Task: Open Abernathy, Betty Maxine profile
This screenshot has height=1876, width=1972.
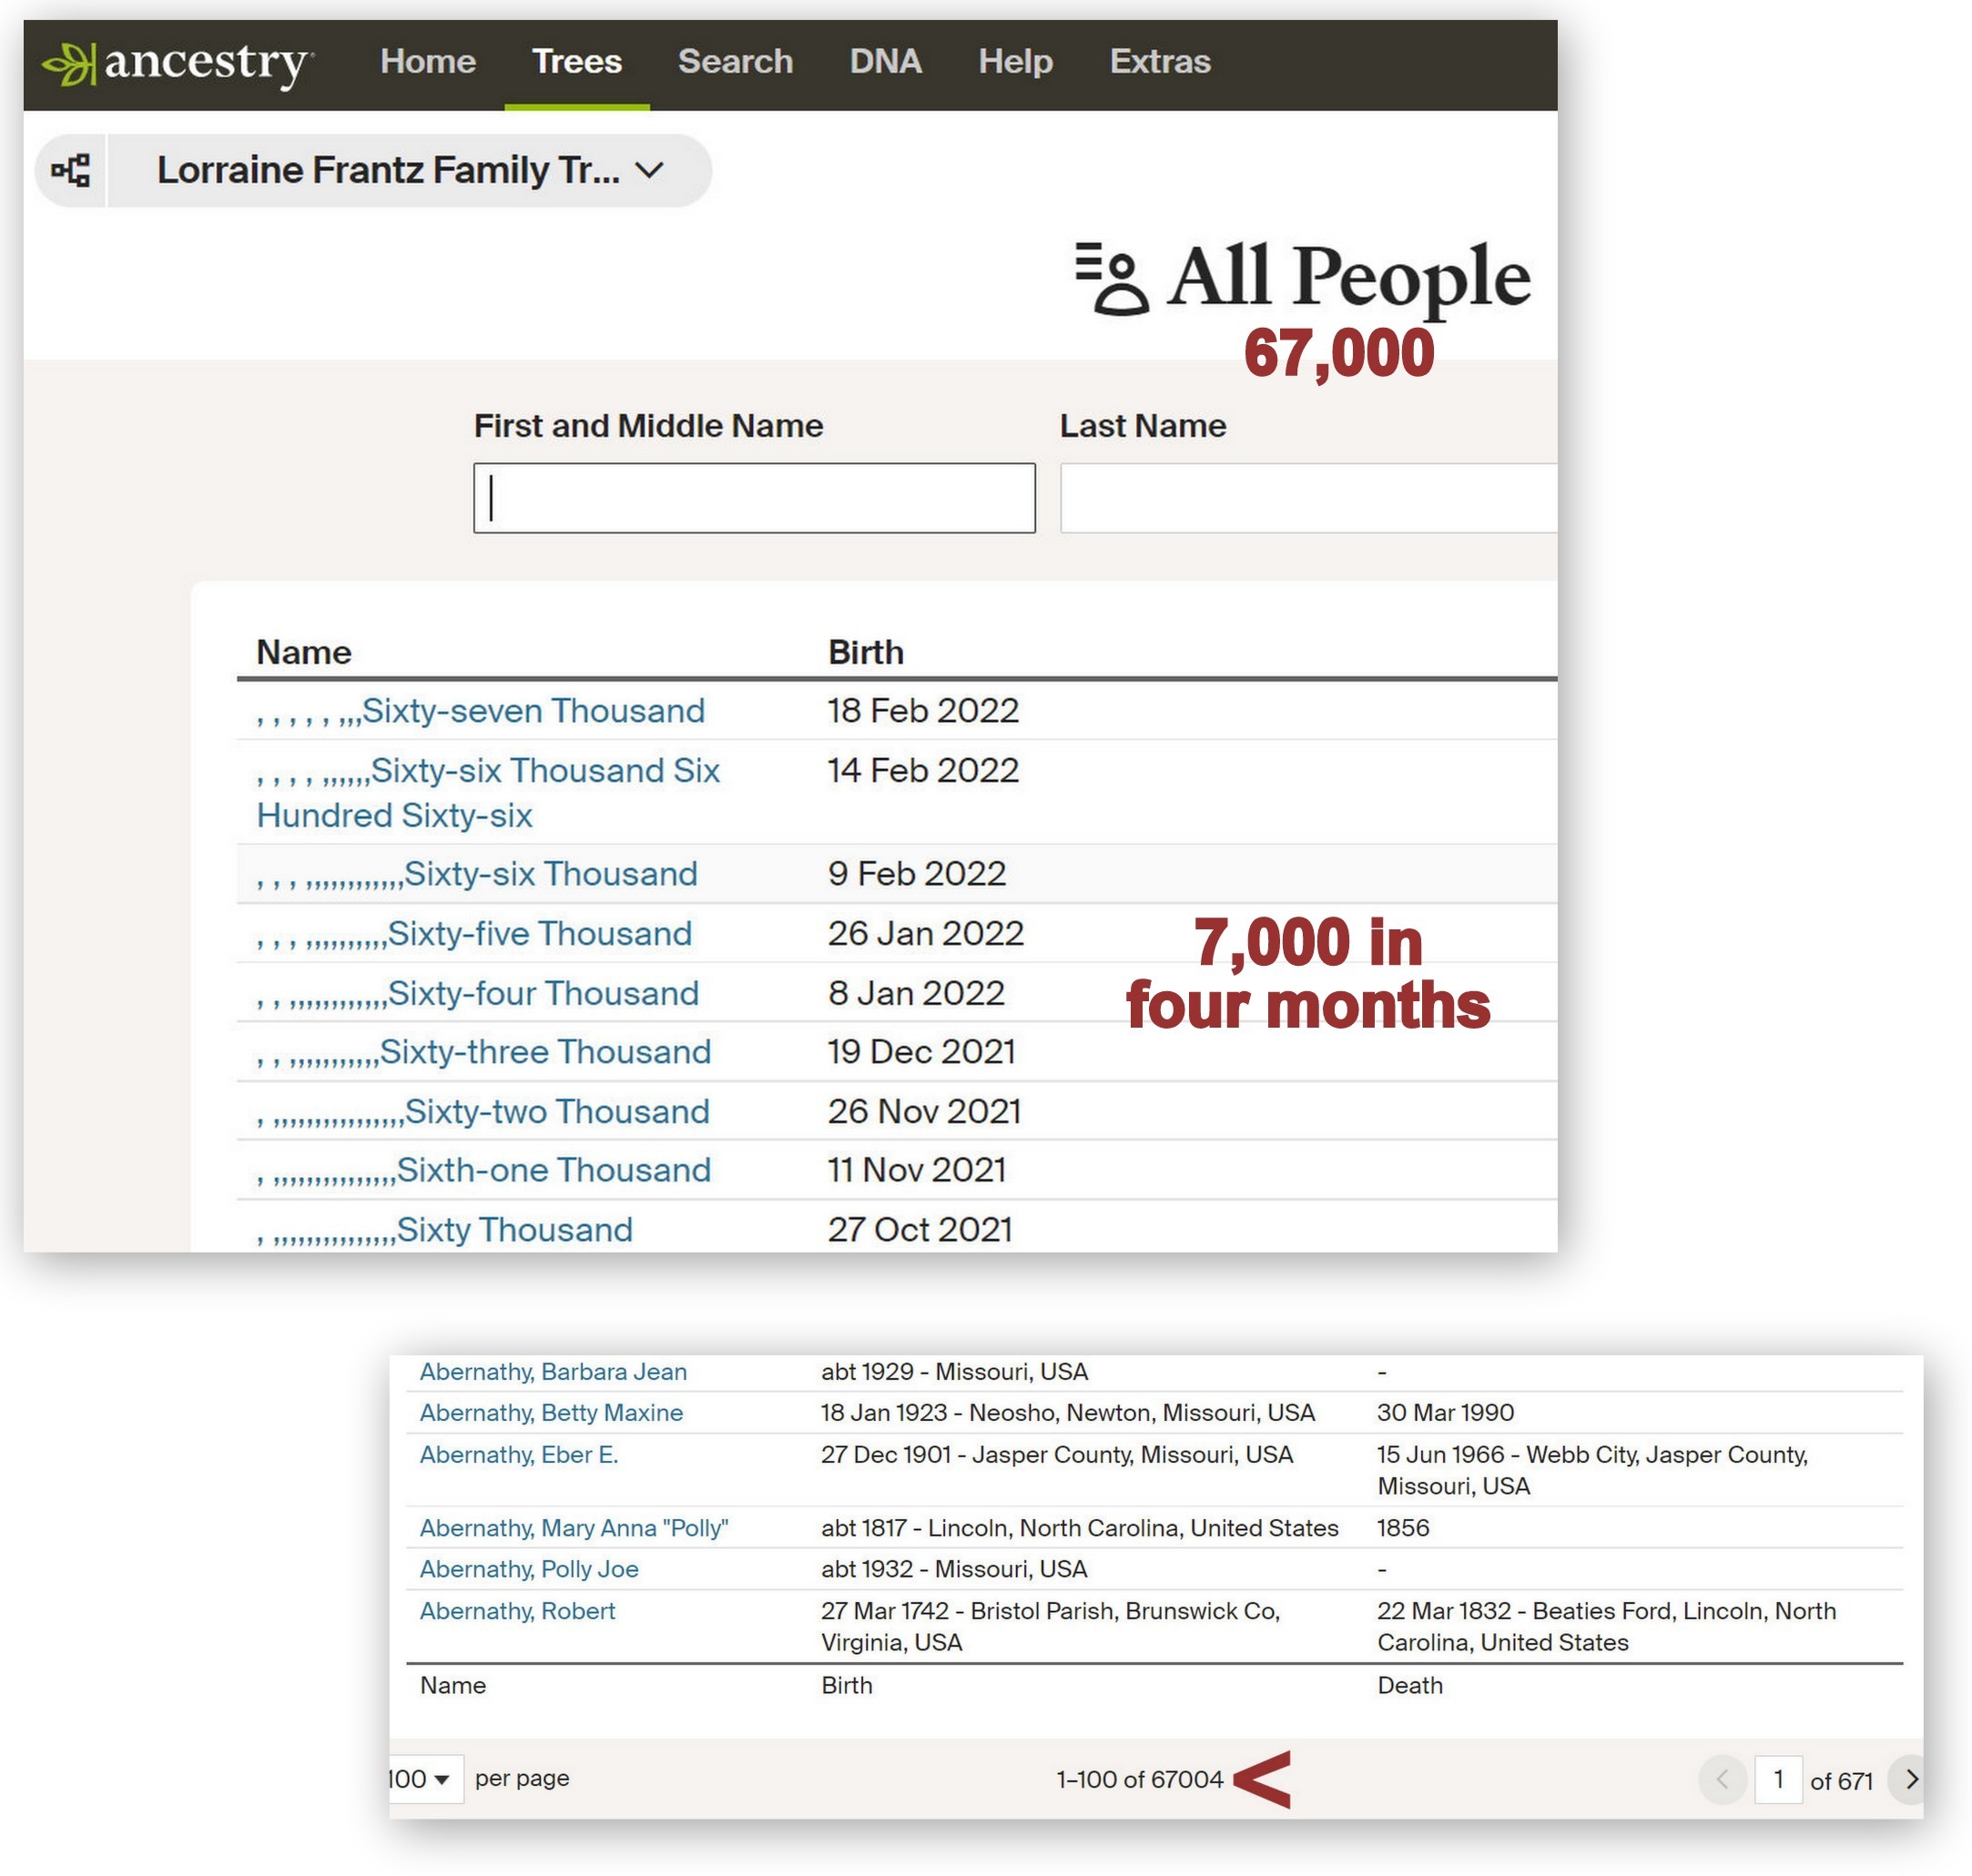Action: tap(551, 1413)
